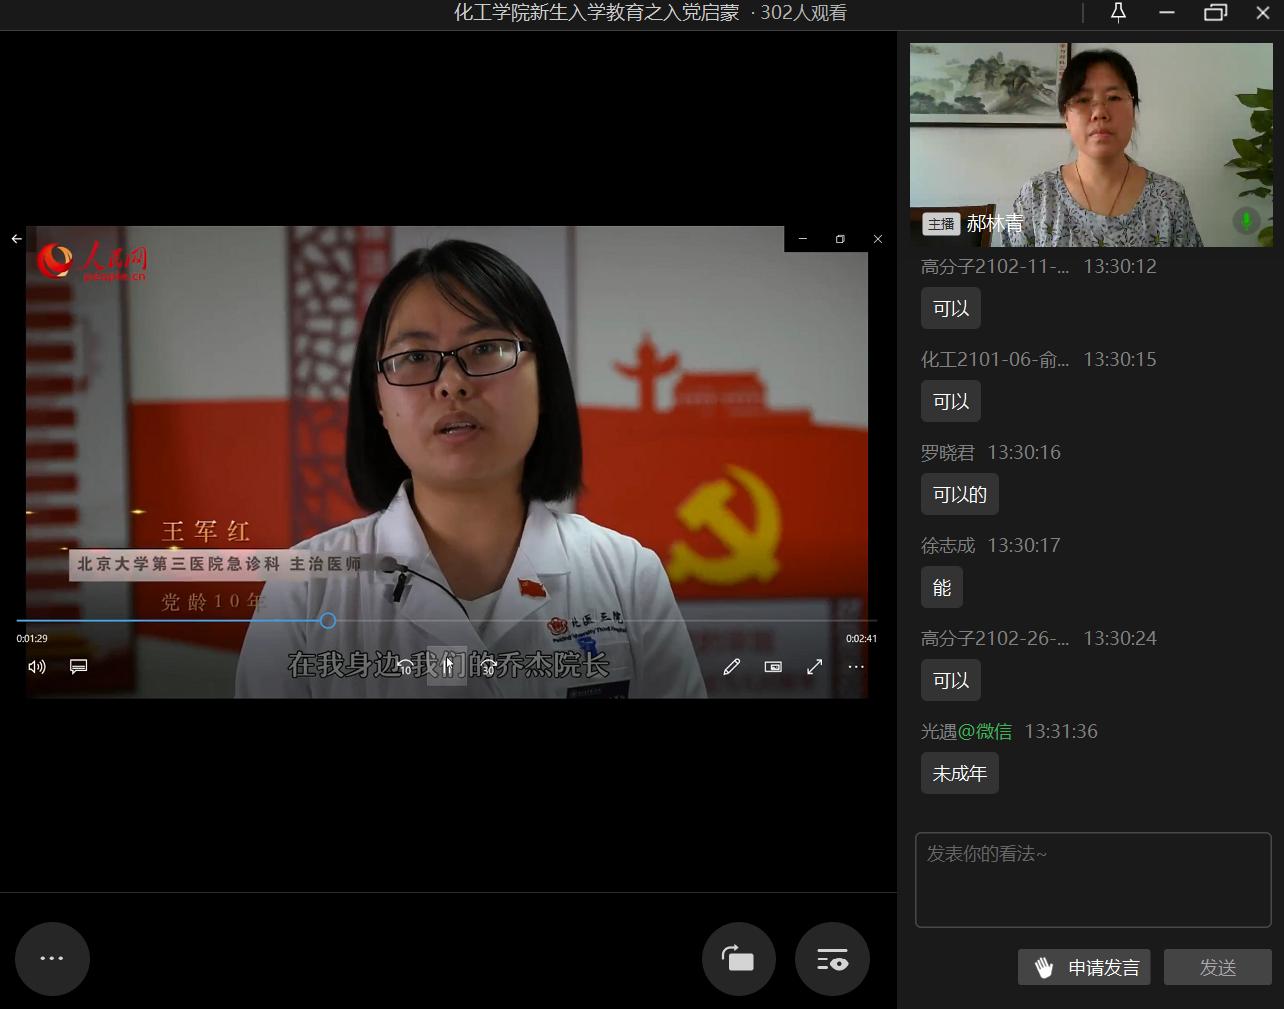Open the round more-options button at bottom left

[x=52, y=959]
